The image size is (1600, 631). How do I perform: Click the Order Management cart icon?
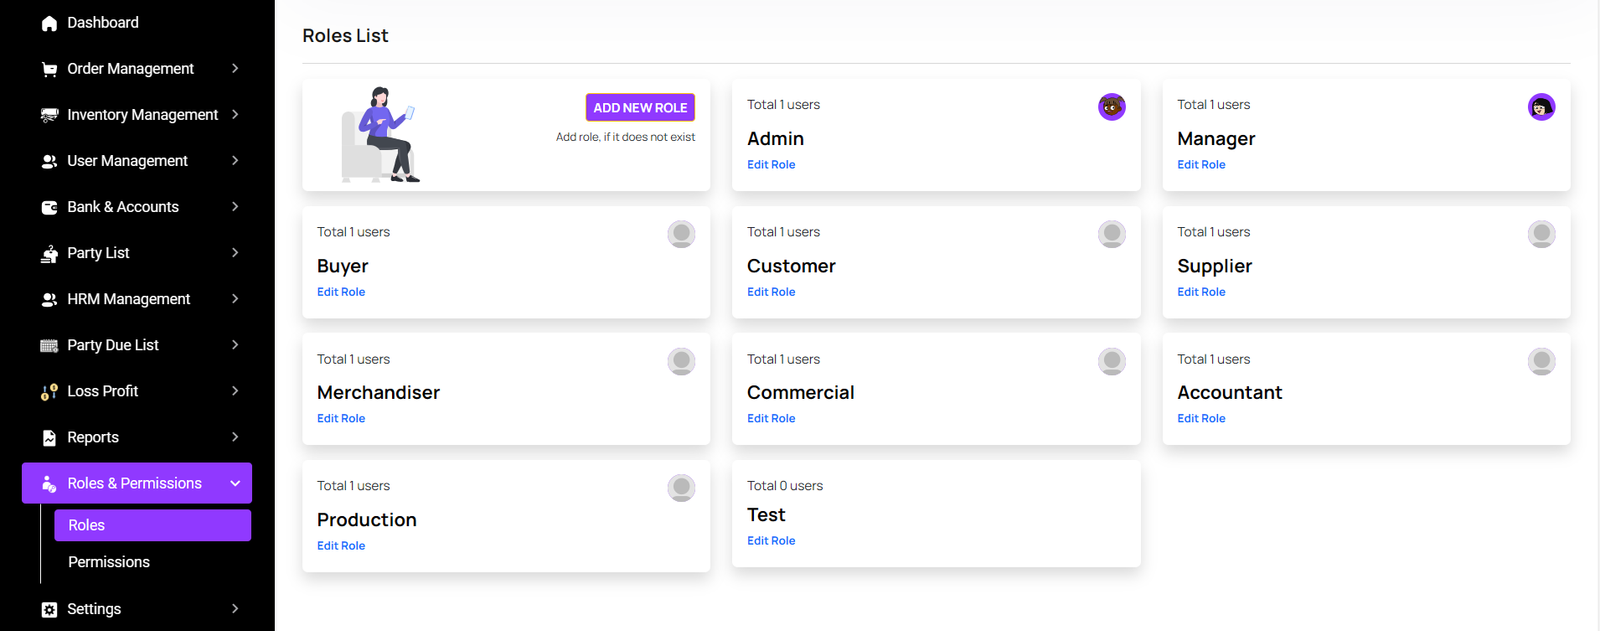point(49,69)
